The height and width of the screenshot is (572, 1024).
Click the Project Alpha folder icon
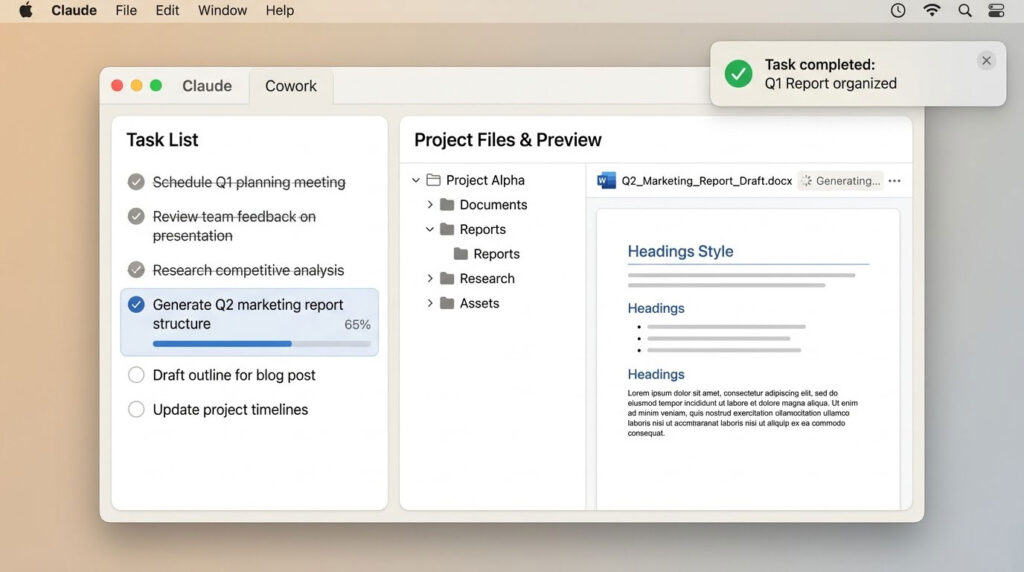[x=433, y=180]
